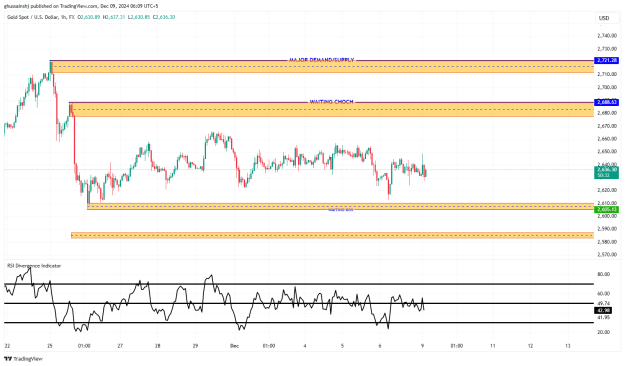Viewport: 625px width, 366px height.
Task: Click the teal current price tag 2,636.30
Action: (606, 172)
